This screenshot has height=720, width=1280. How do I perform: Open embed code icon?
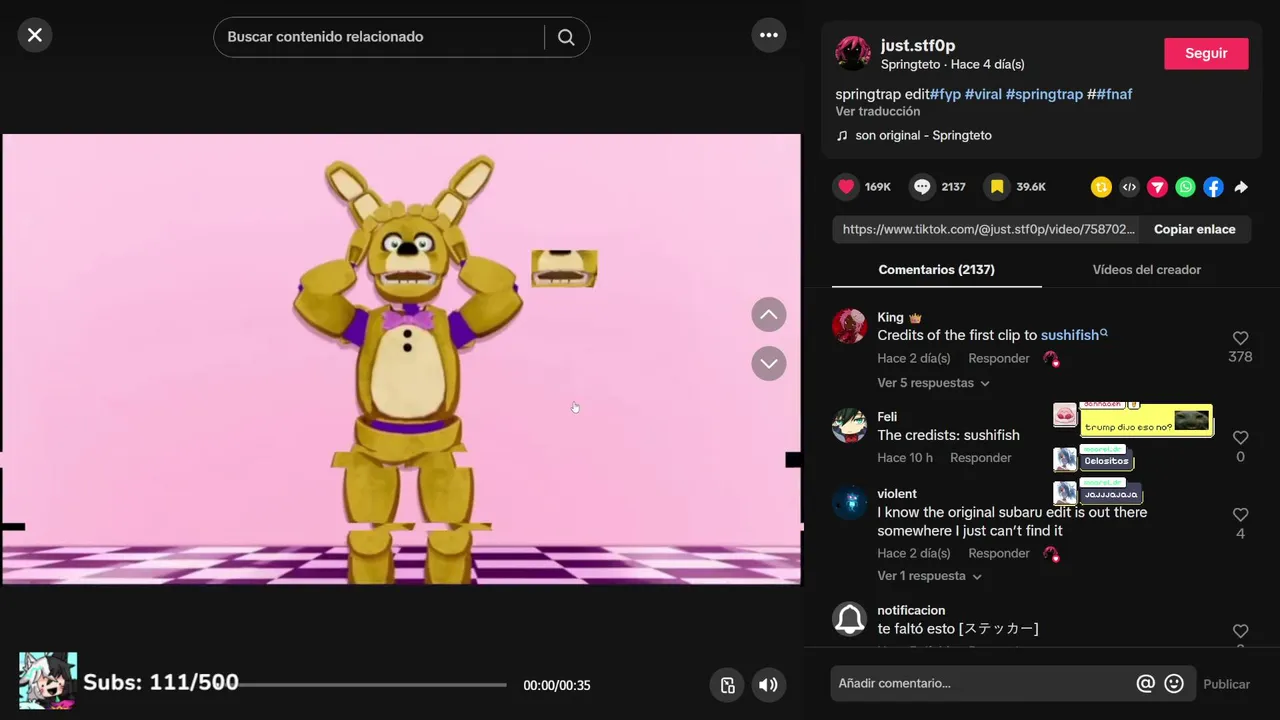(x=1129, y=187)
